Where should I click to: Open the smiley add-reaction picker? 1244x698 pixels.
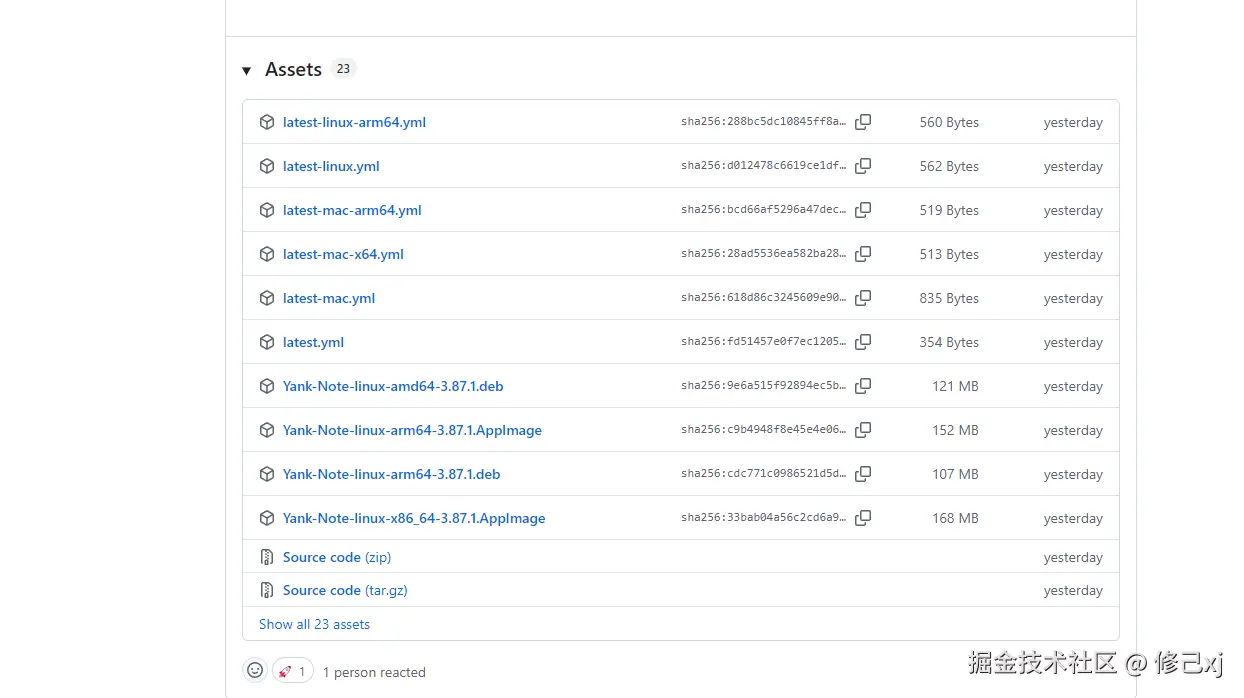point(255,670)
